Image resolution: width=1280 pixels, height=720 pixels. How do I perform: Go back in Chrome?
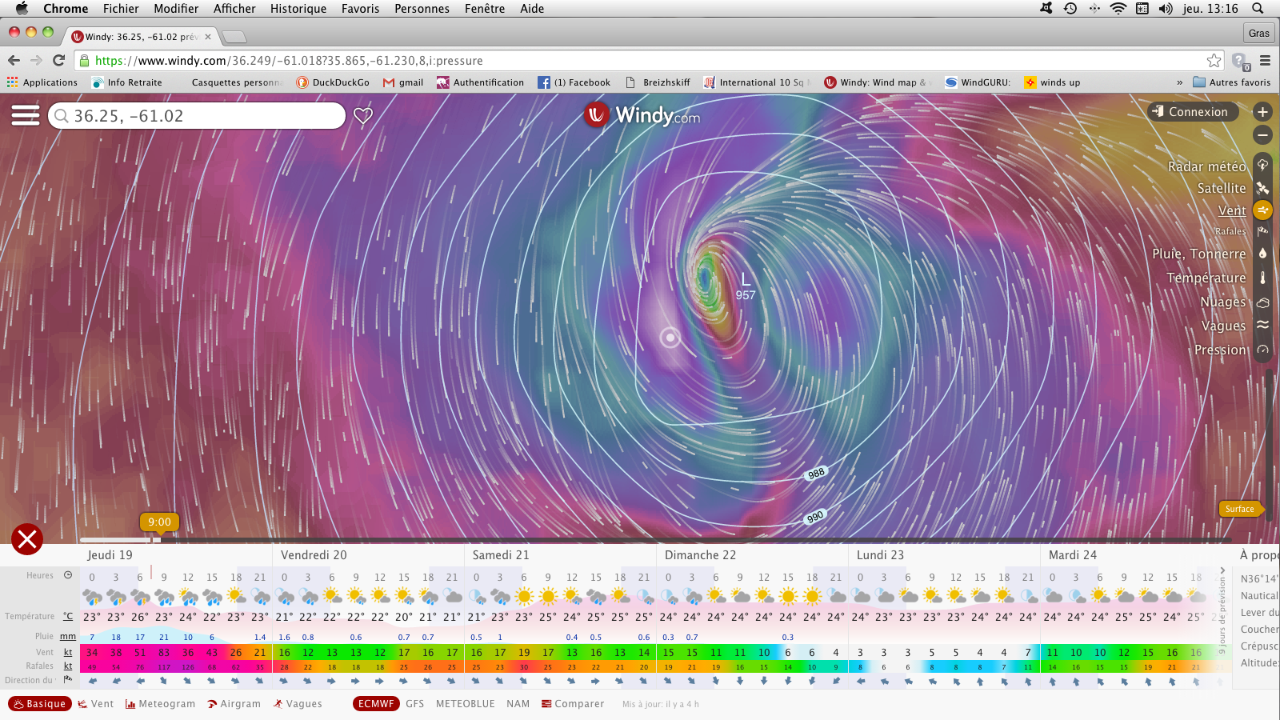15,60
